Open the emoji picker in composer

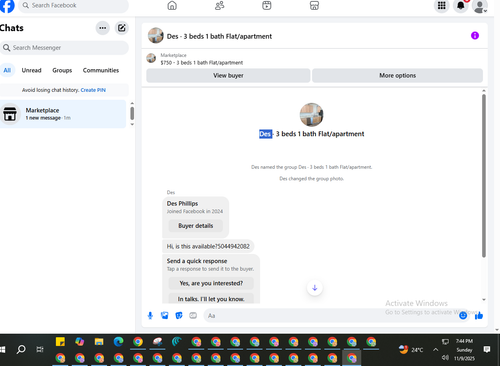[463, 315]
